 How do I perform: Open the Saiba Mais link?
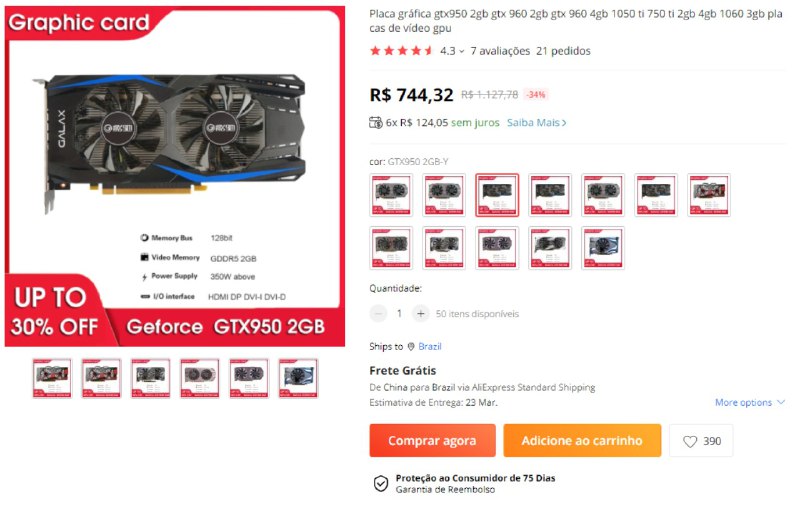click(536, 123)
